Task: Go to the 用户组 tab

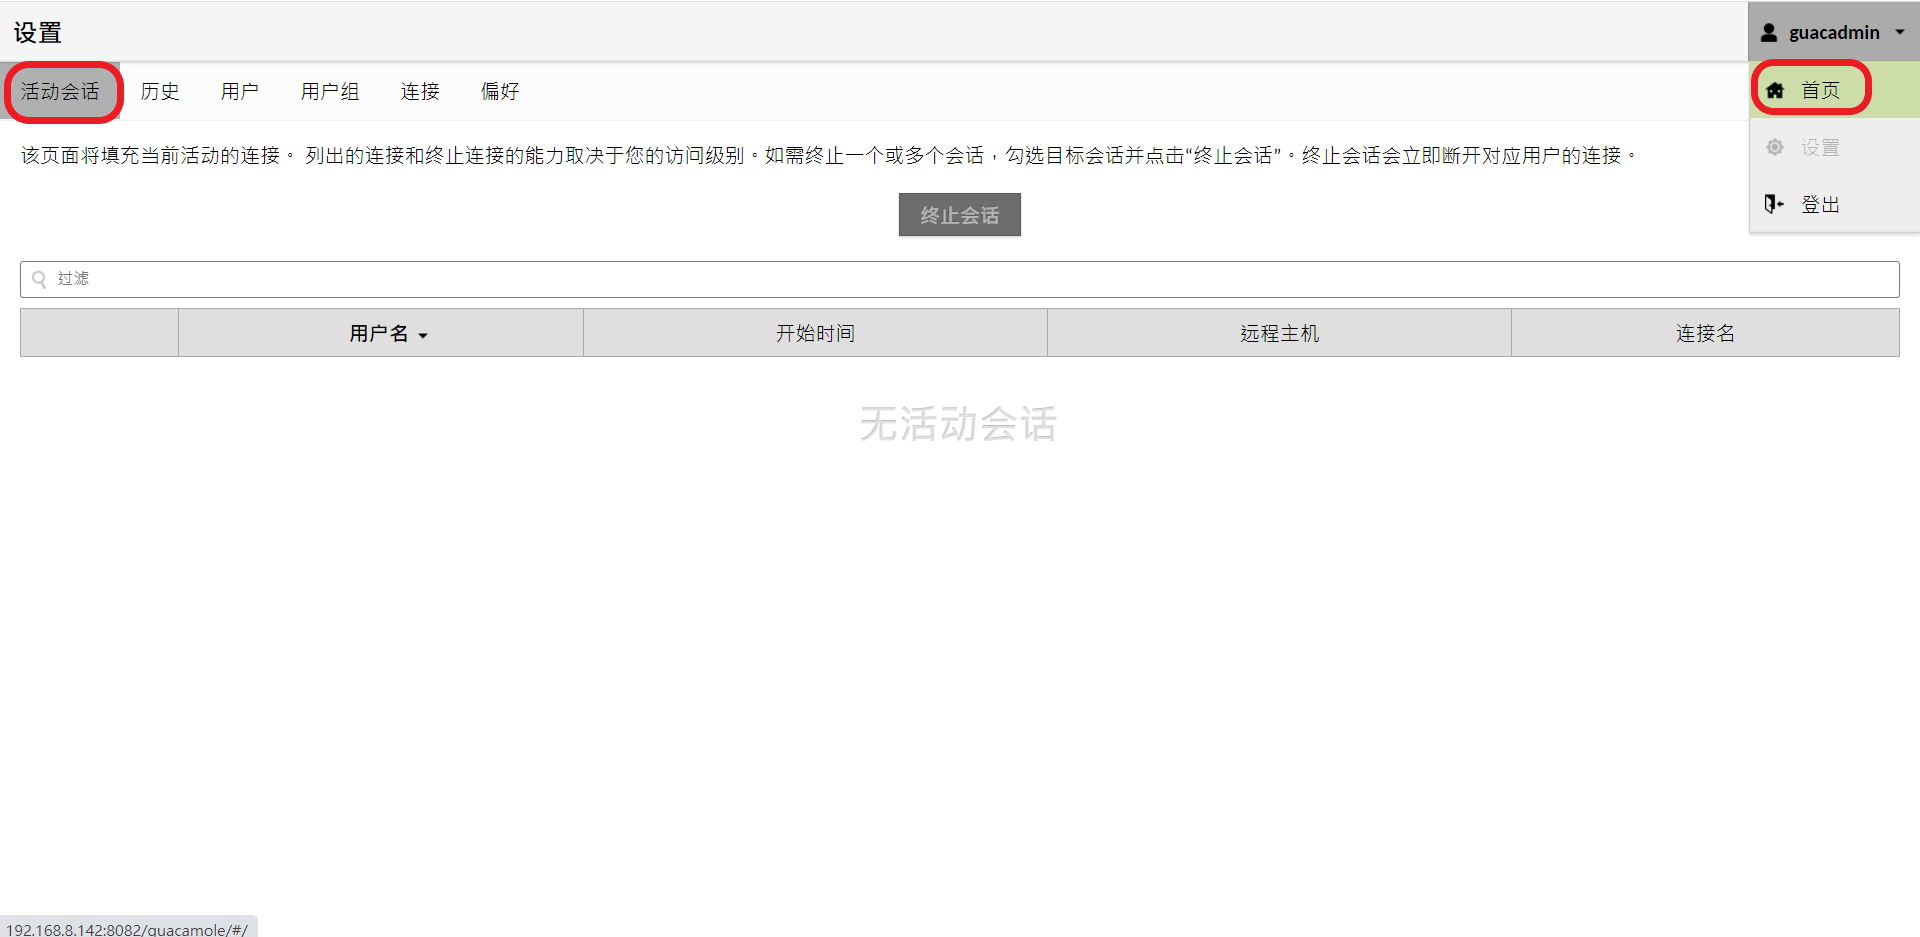Action: pos(330,91)
